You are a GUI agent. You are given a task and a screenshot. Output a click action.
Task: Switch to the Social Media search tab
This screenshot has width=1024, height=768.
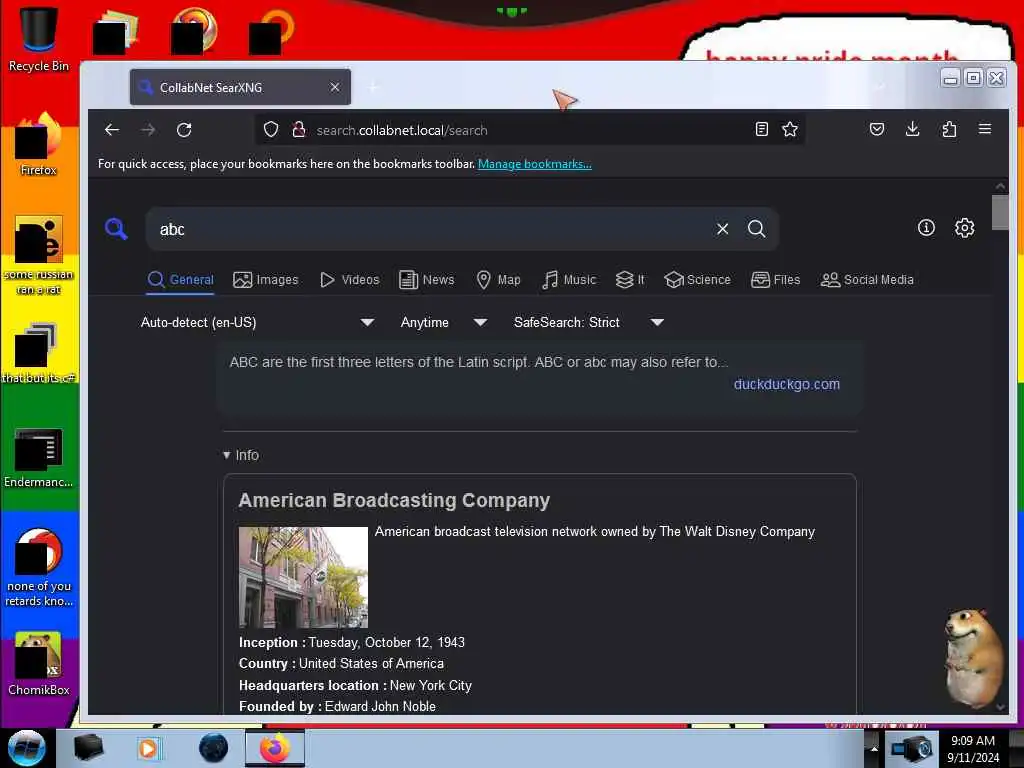click(867, 280)
